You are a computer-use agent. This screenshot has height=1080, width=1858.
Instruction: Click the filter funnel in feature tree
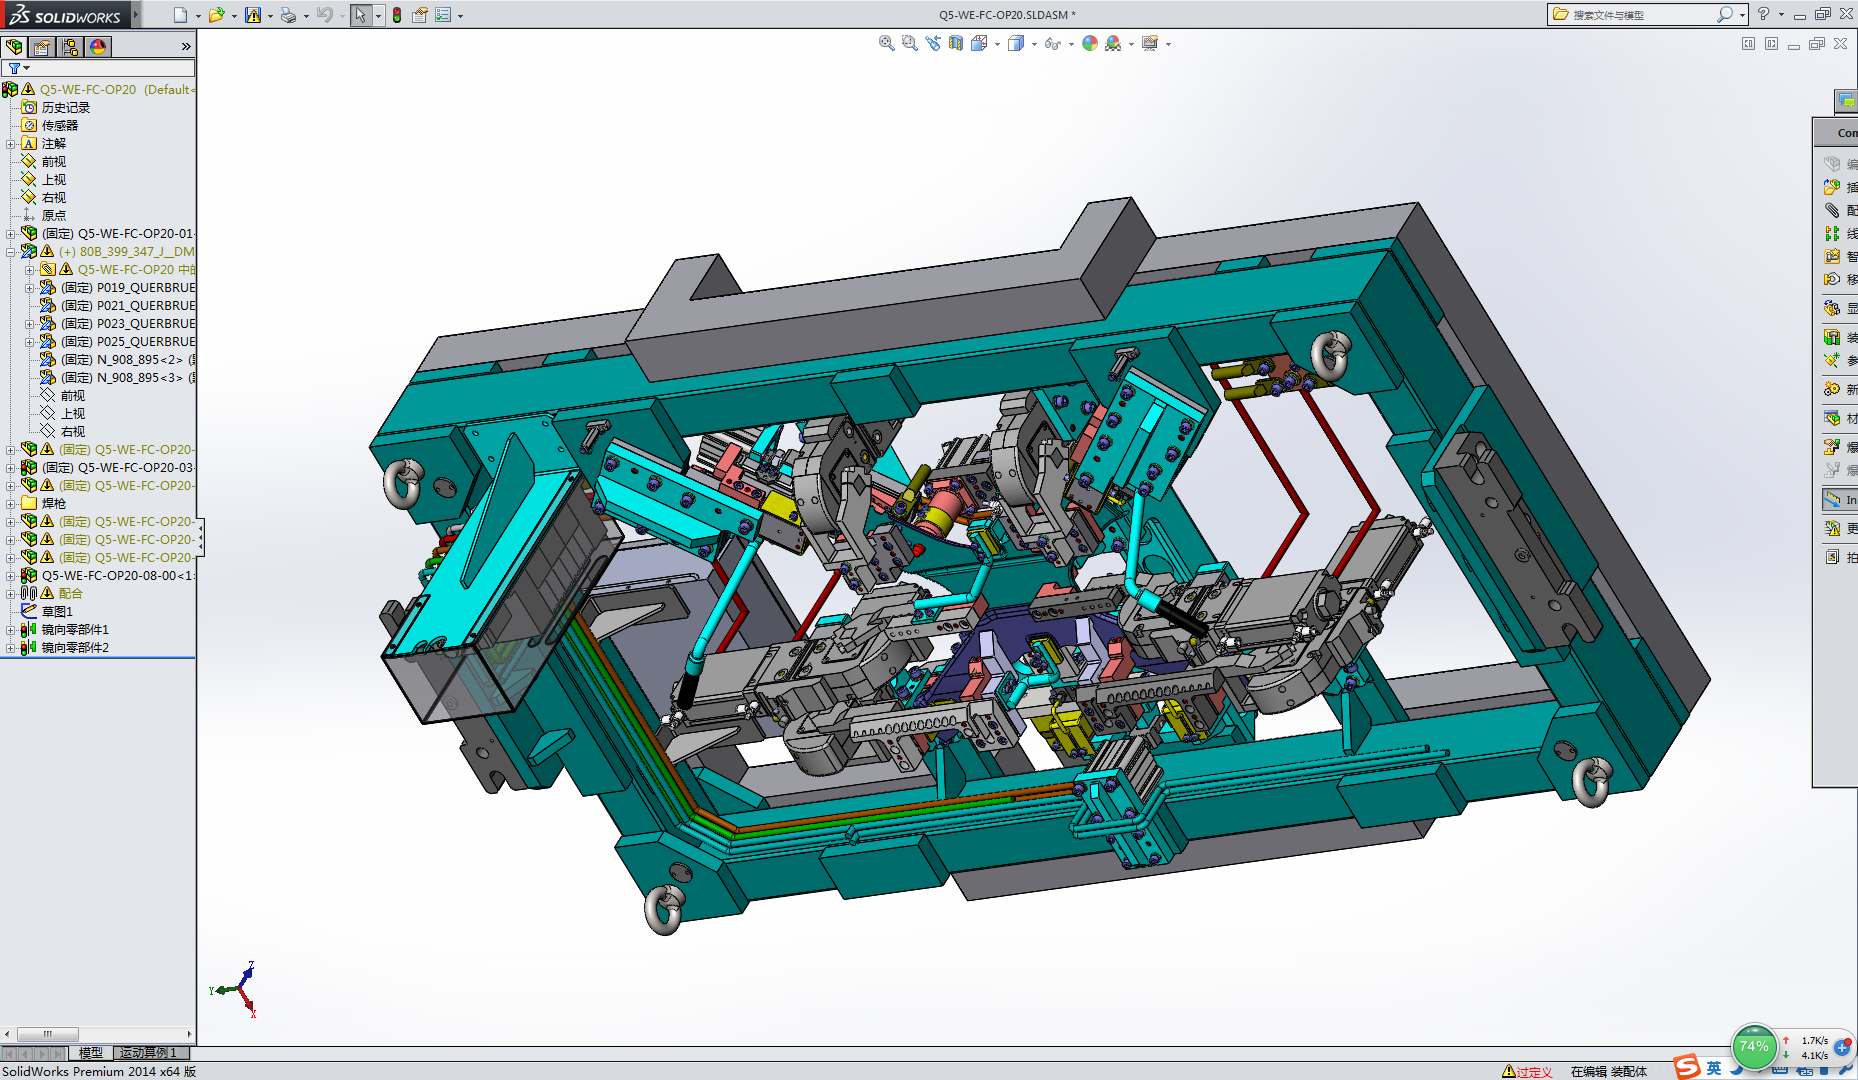[14, 68]
